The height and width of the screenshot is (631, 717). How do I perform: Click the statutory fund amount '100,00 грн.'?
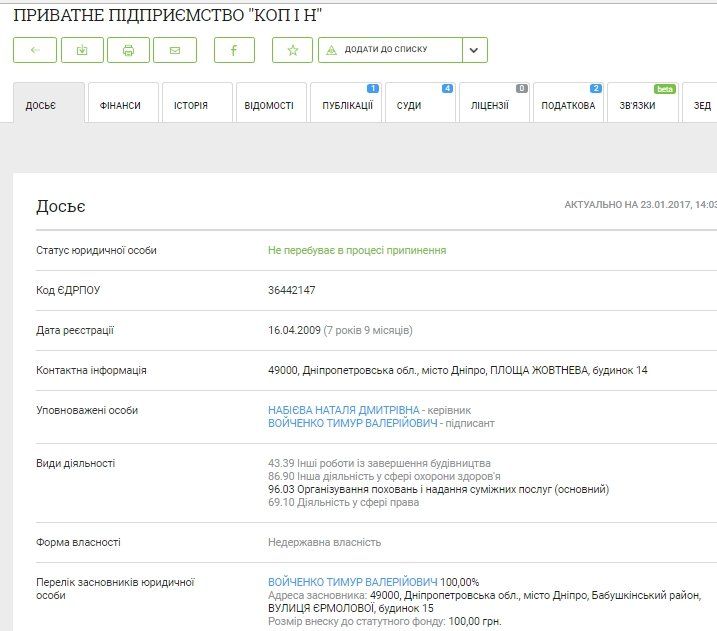475,621
